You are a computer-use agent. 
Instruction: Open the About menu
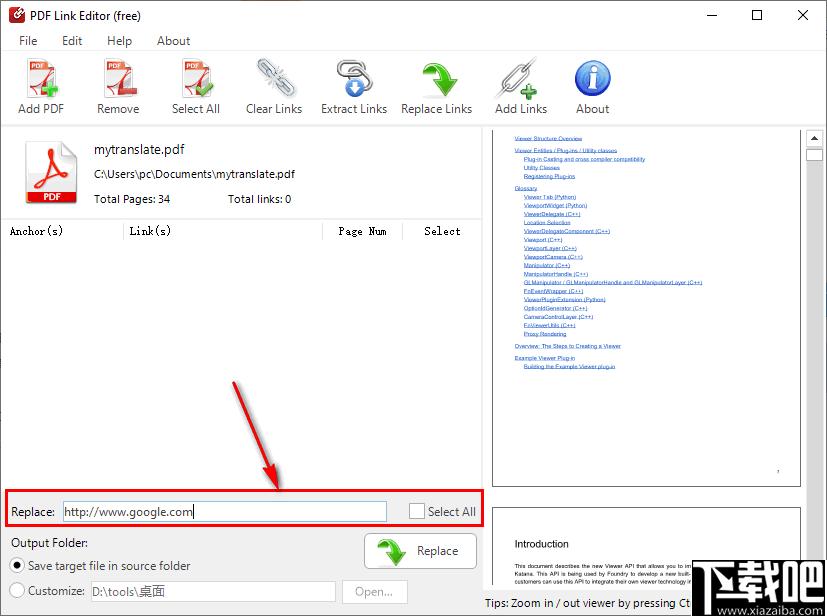coord(173,41)
